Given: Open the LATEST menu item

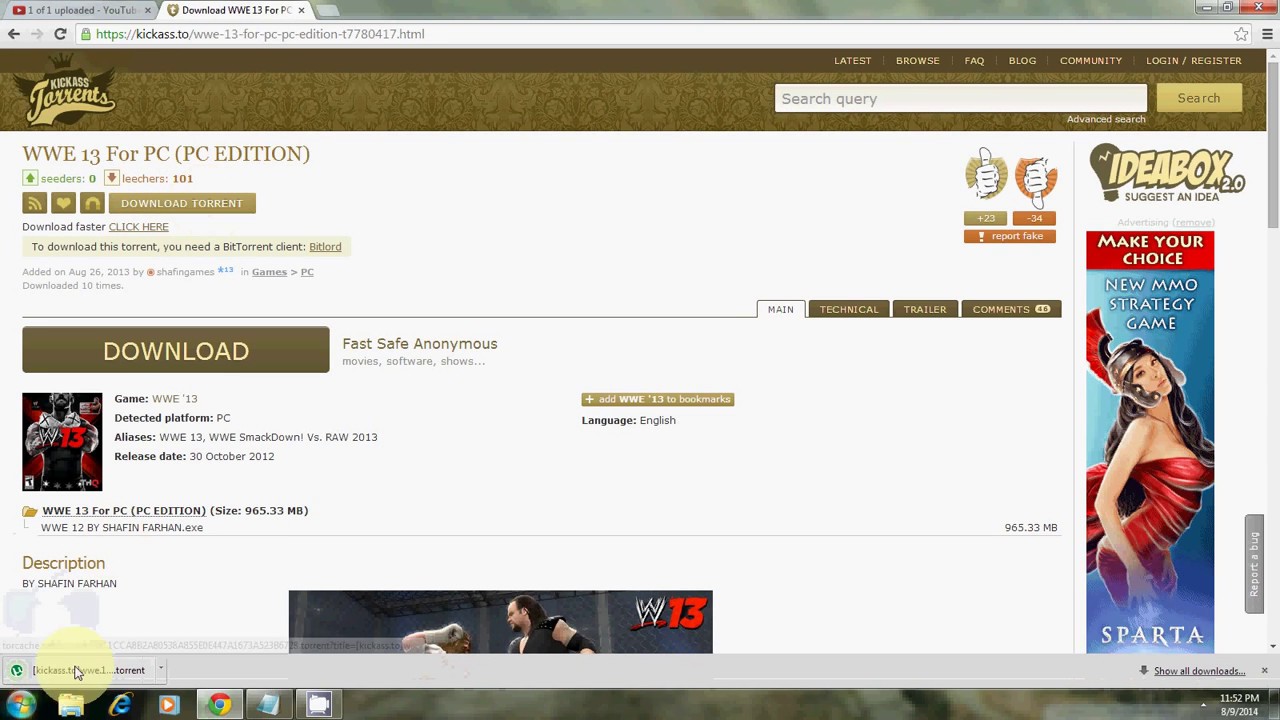Looking at the screenshot, I should [853, 61].
